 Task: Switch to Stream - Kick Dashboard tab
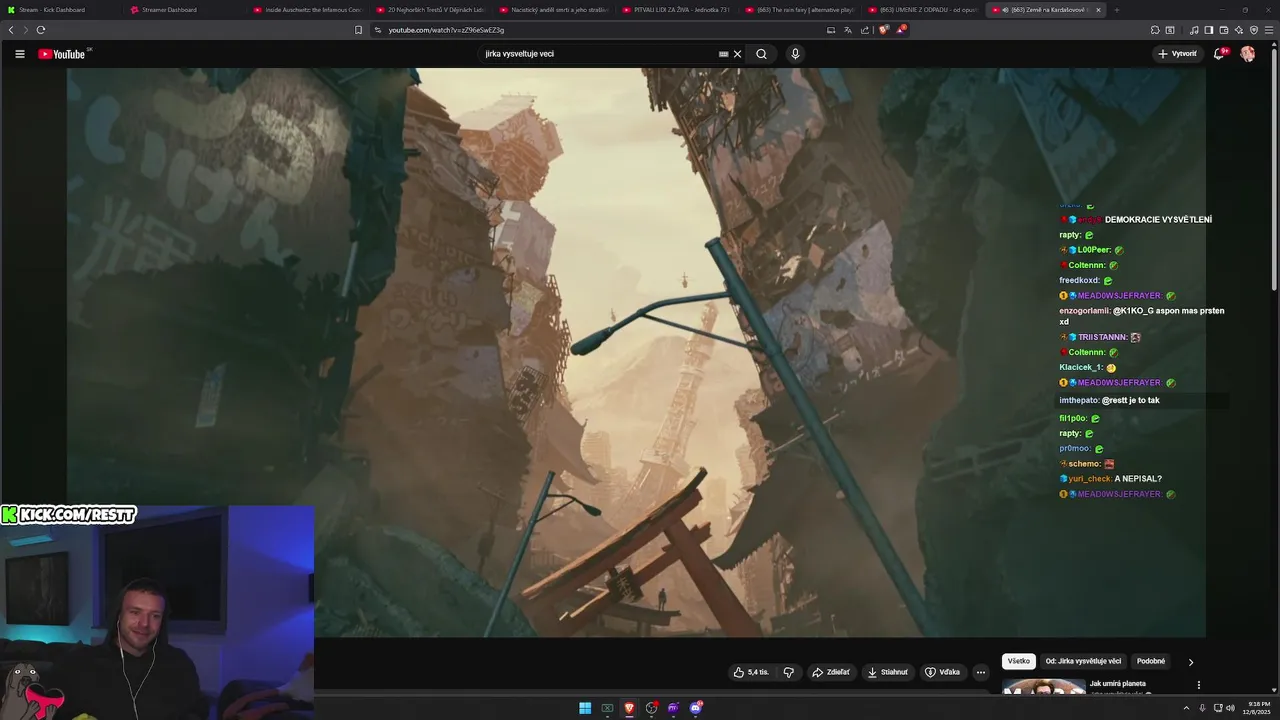(x=60, y=10)
